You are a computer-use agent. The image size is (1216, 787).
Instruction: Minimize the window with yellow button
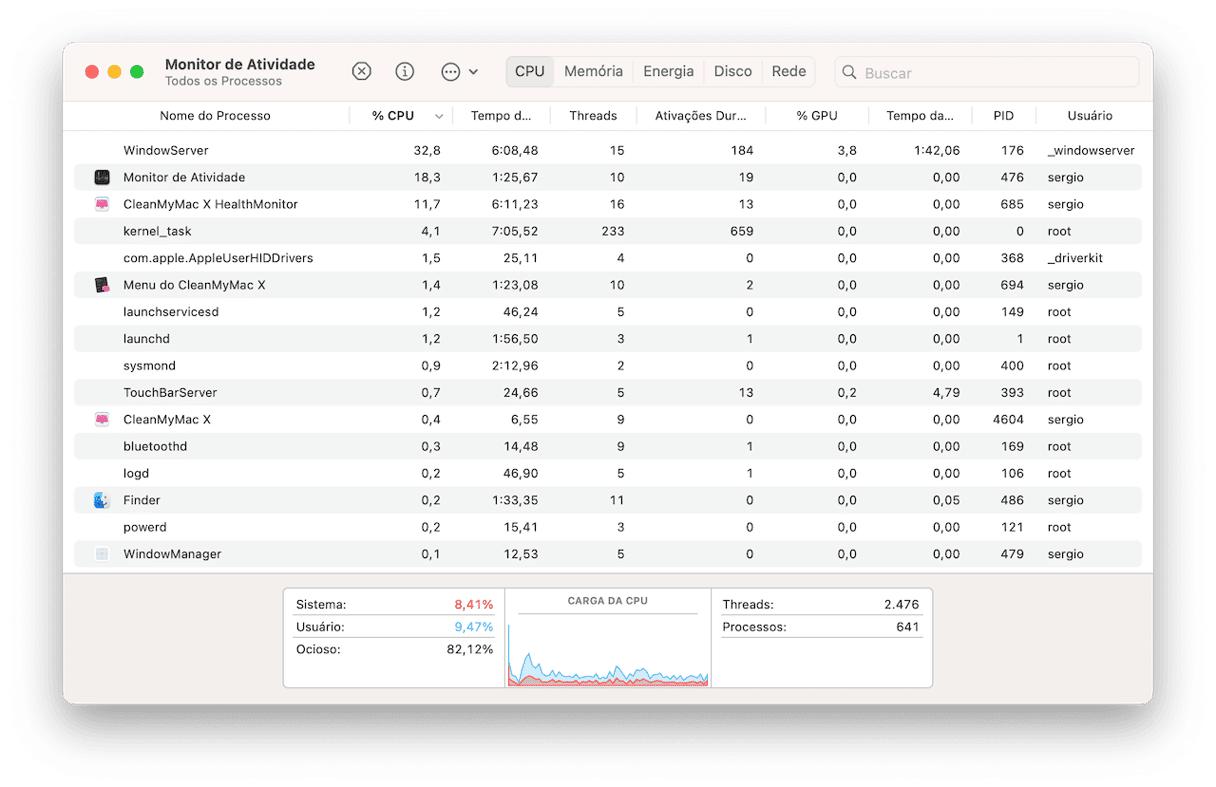[115, 72]
